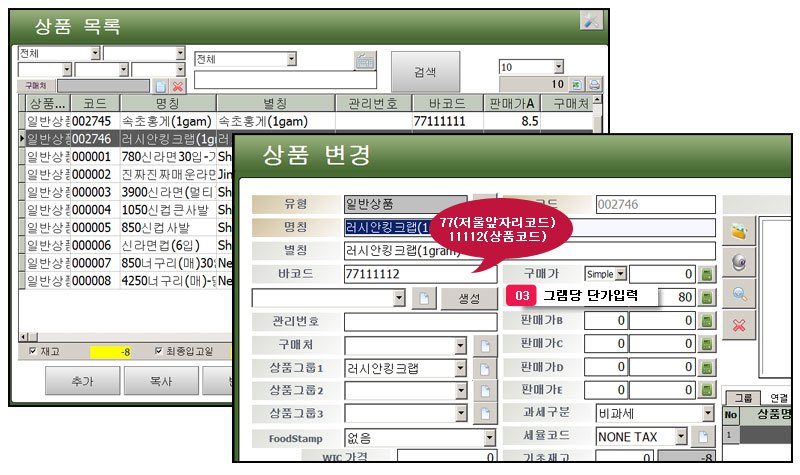
Task: Print list with printer icon
Action: pyautogui.click(x=594, y=85)
